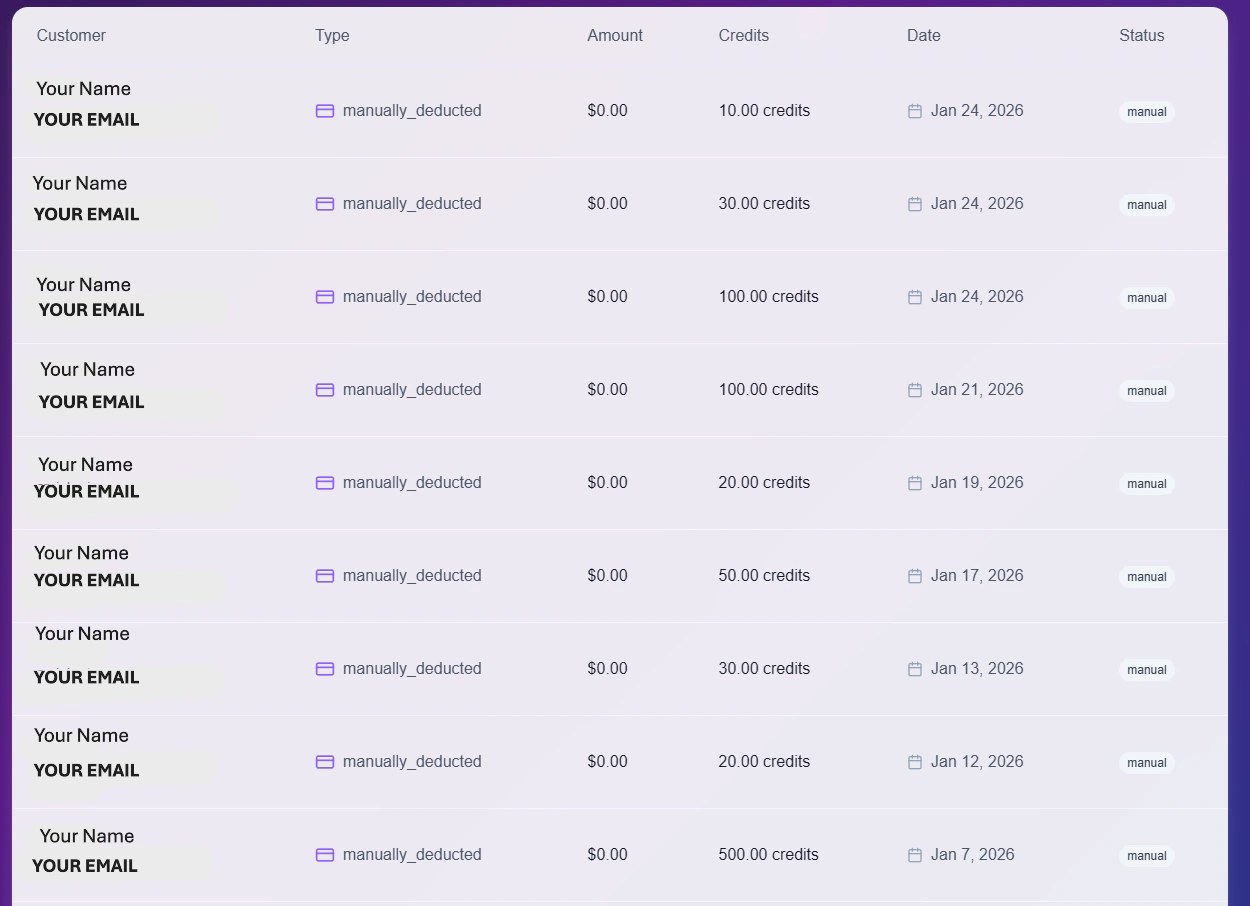
Task: Click the credit card icon on the Jan 12 row
Action: point(325,761)
